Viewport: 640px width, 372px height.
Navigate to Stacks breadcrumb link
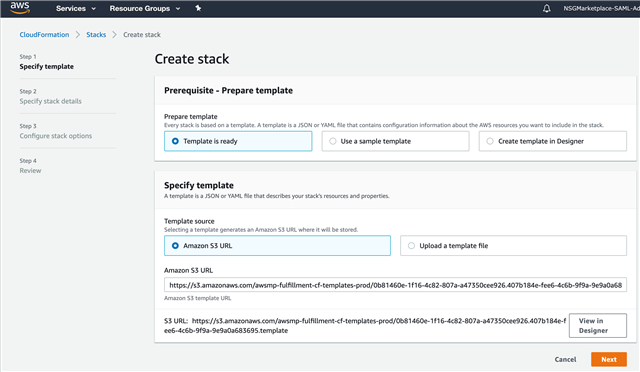point(96,35)
